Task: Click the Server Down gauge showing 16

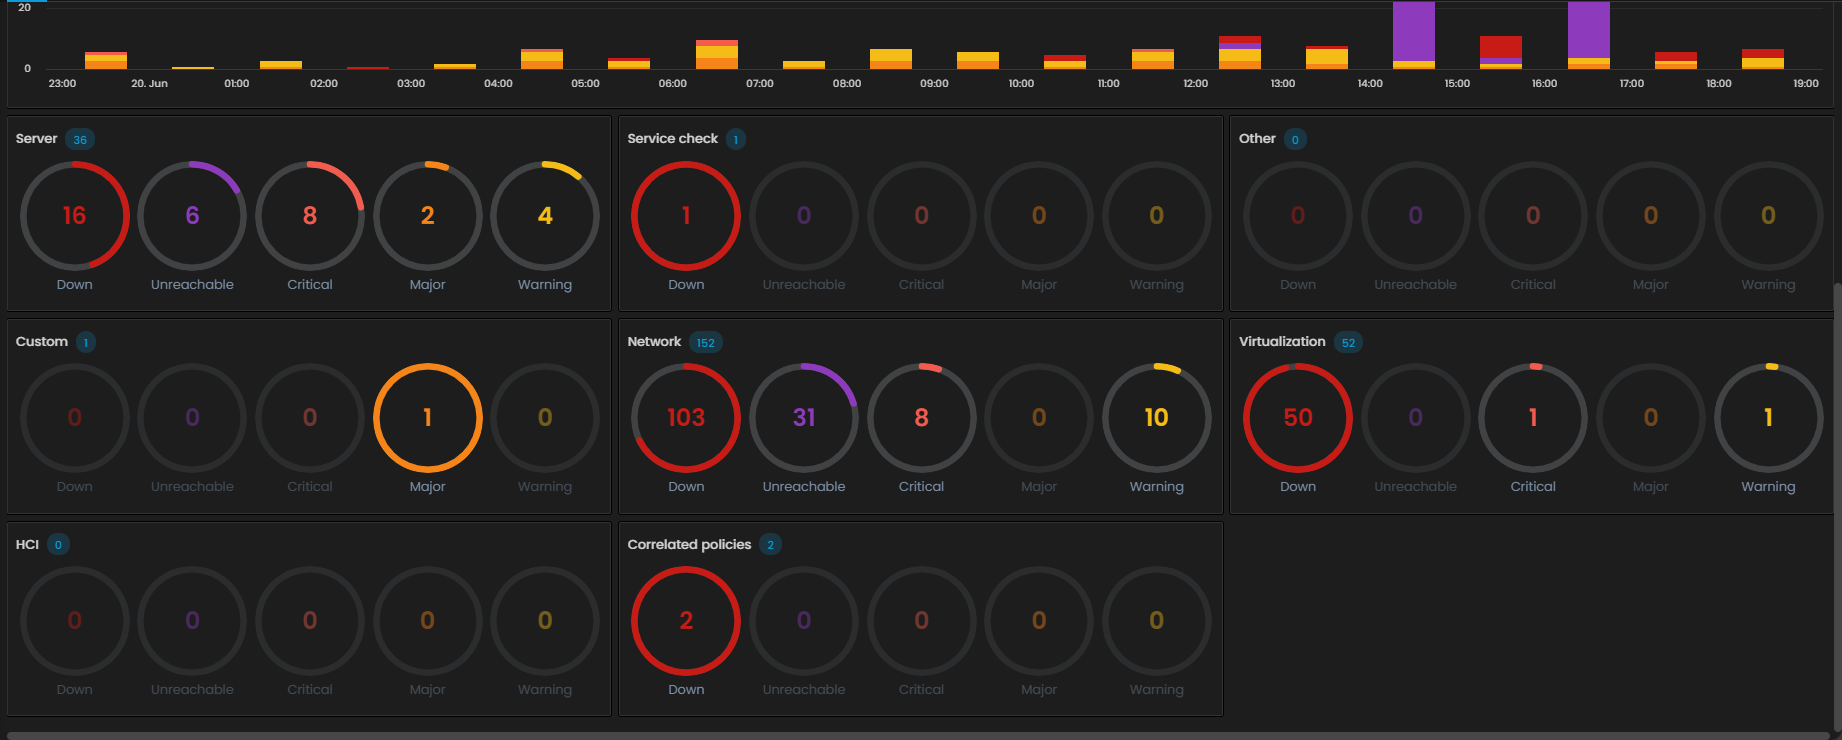Action: [75, 216]
